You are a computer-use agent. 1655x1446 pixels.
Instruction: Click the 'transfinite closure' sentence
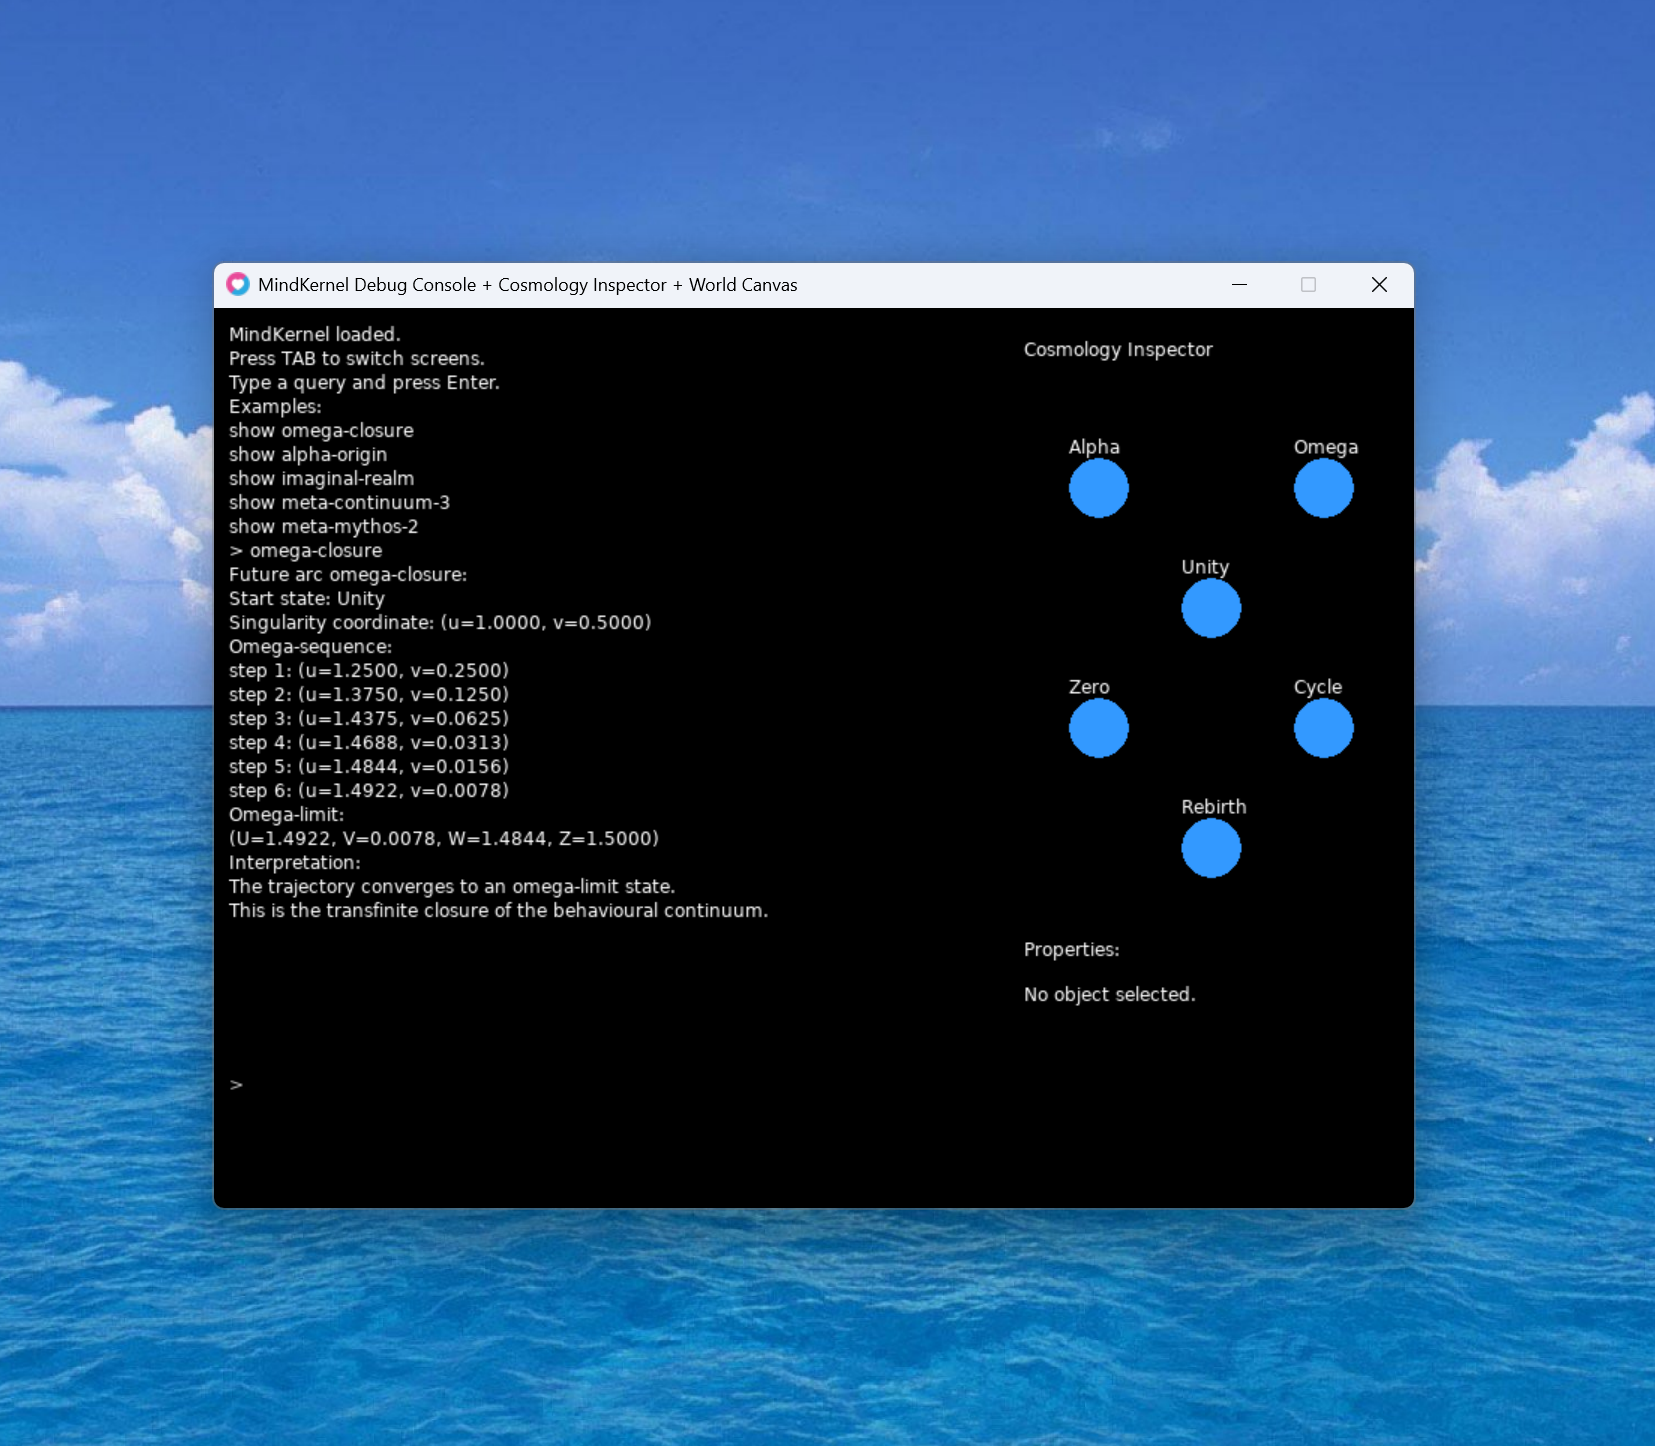click(498, 911)
